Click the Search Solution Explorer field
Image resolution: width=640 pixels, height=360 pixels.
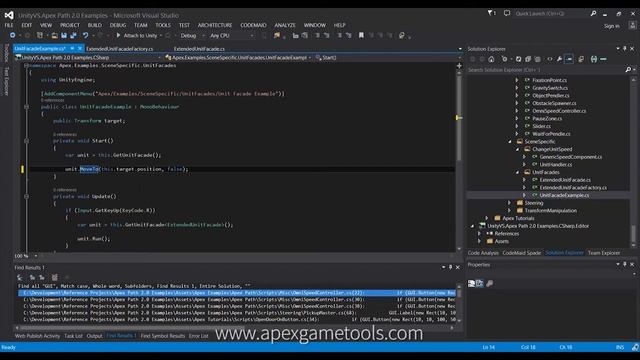[545, 70]
